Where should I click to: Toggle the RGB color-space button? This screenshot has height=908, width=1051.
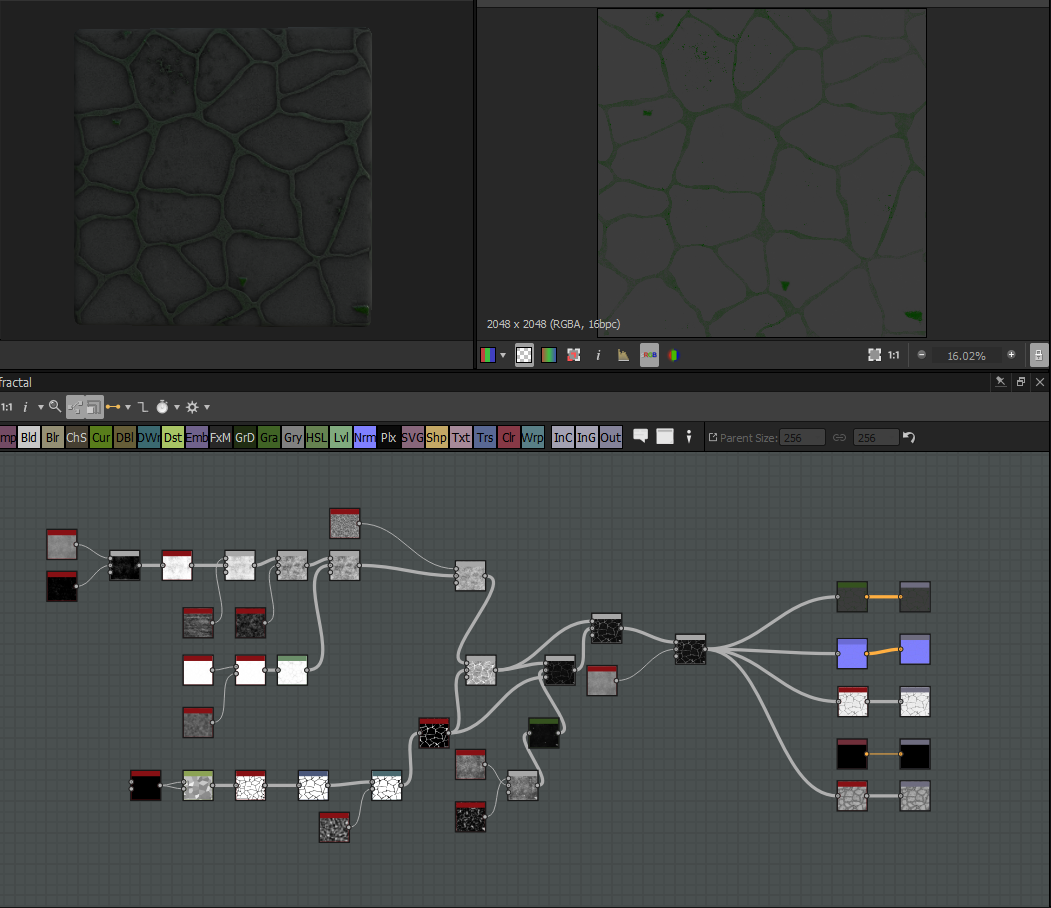click(649, 355)
